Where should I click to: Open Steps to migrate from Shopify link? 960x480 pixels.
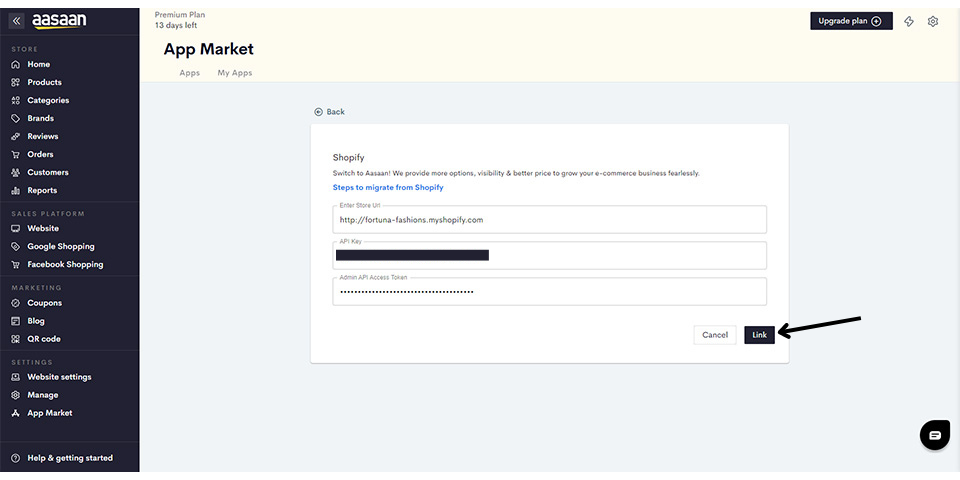point(388,187)
